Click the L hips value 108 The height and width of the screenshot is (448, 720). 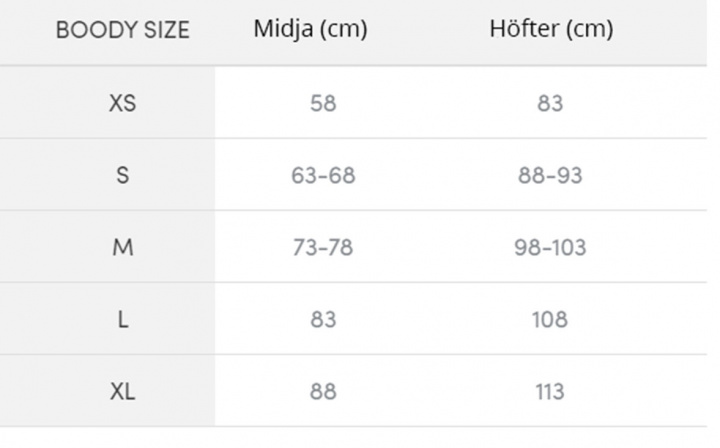(x=550, y=319)
